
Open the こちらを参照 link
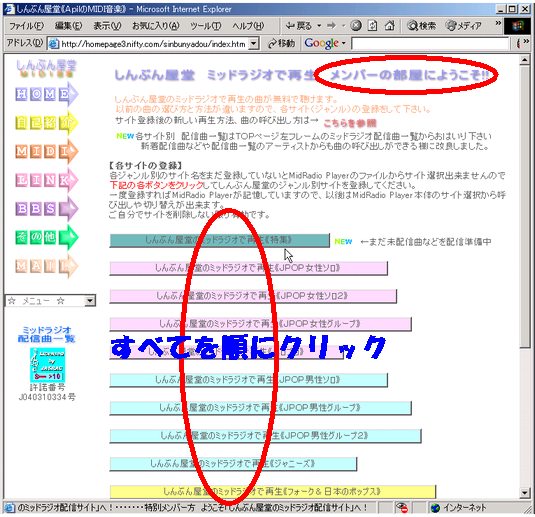click(x=349, y=123)
